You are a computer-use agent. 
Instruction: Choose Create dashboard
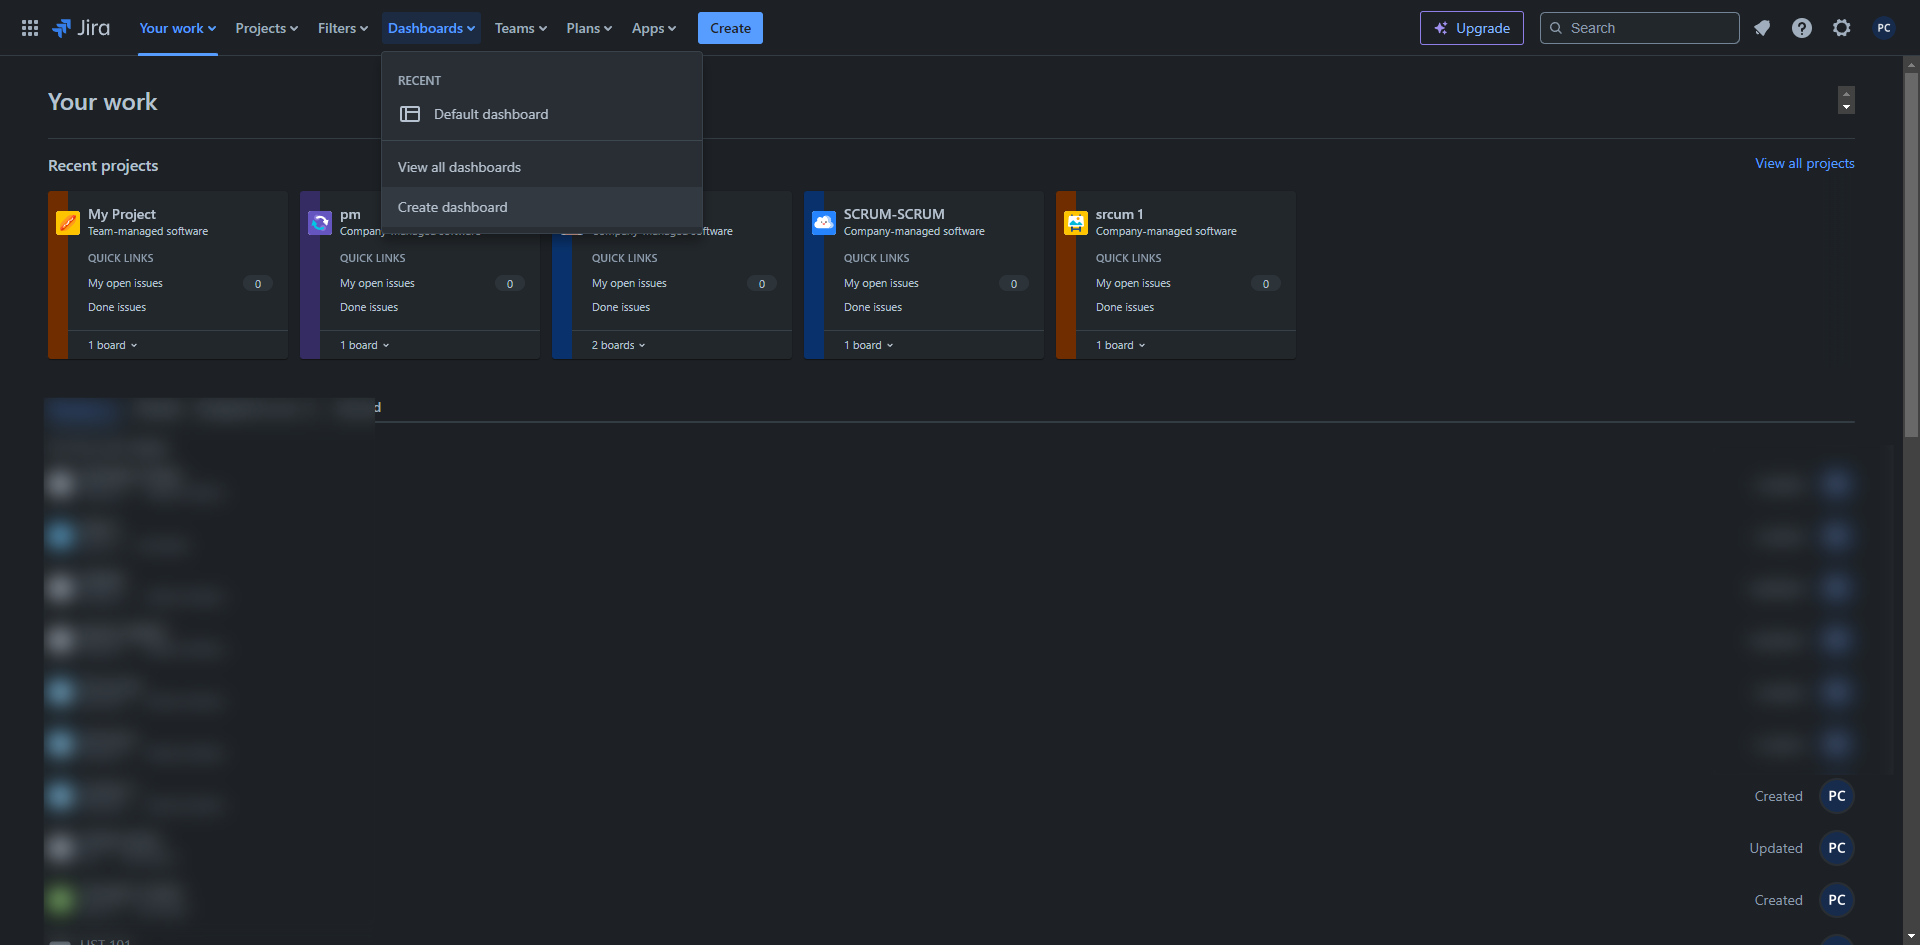[542, 207]
